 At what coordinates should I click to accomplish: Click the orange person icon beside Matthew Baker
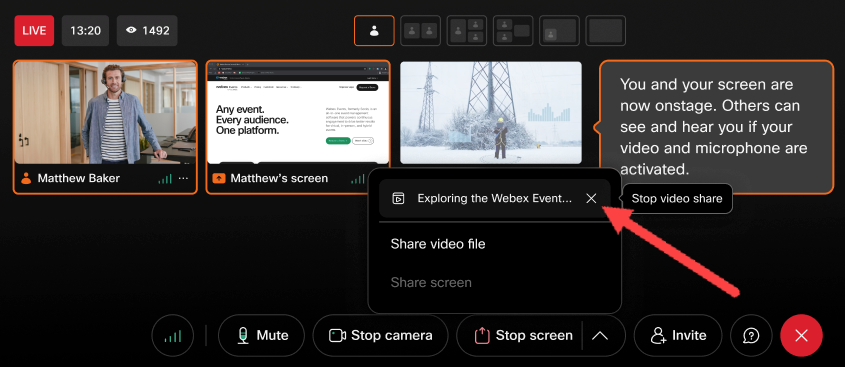tap(26, 178)
